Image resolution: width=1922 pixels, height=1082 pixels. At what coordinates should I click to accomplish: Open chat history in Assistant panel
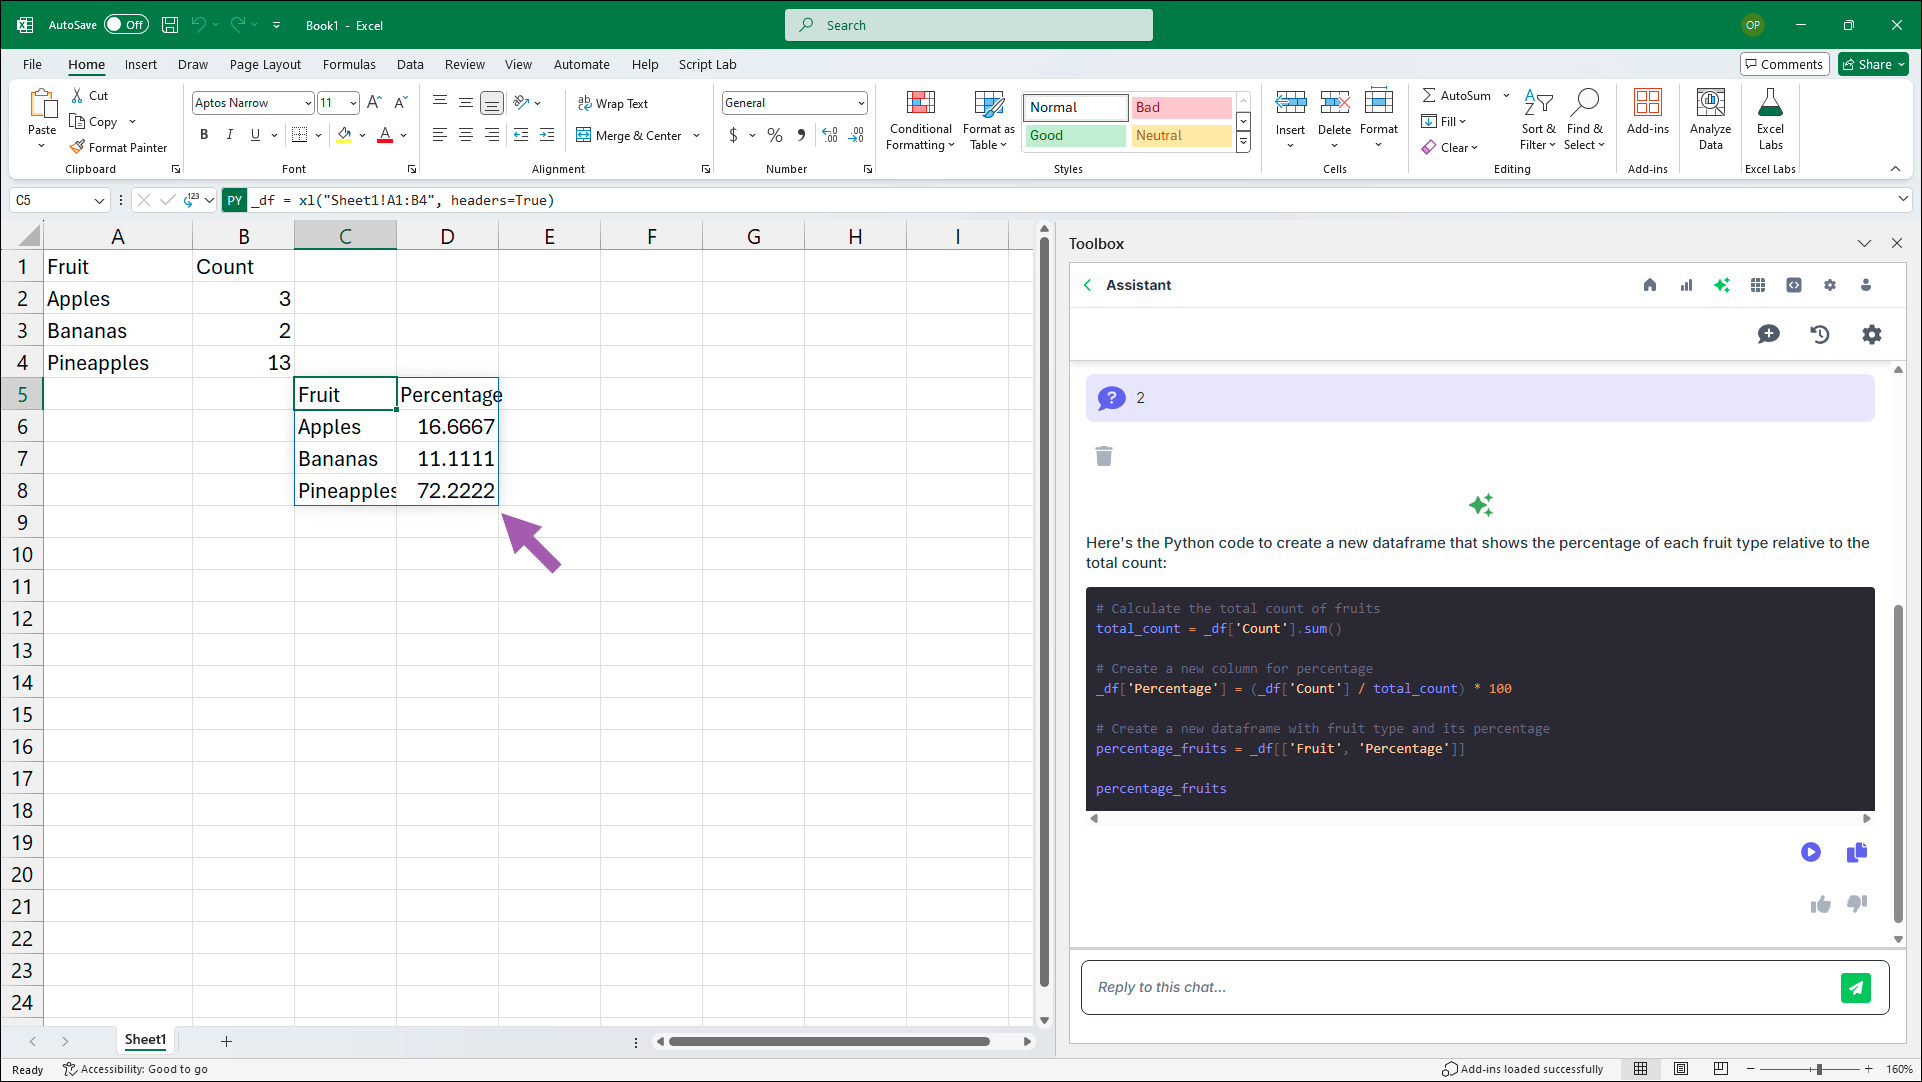click(x=1820, y=334)
